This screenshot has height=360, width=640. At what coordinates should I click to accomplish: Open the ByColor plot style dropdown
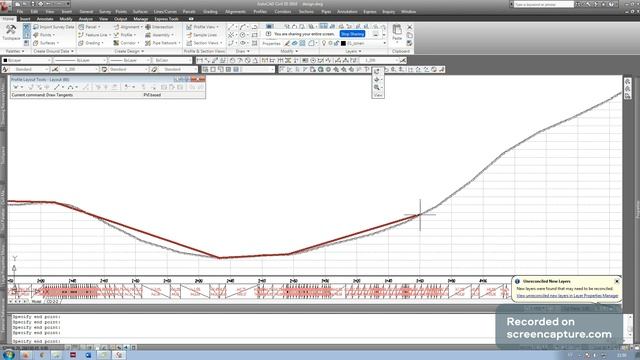coord(171,60)
